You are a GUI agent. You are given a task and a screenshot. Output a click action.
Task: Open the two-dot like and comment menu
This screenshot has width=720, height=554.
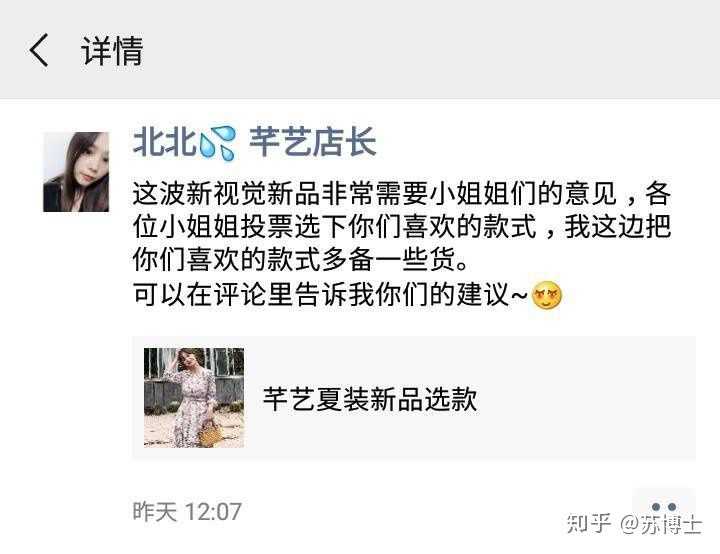[x=664, y=507]
